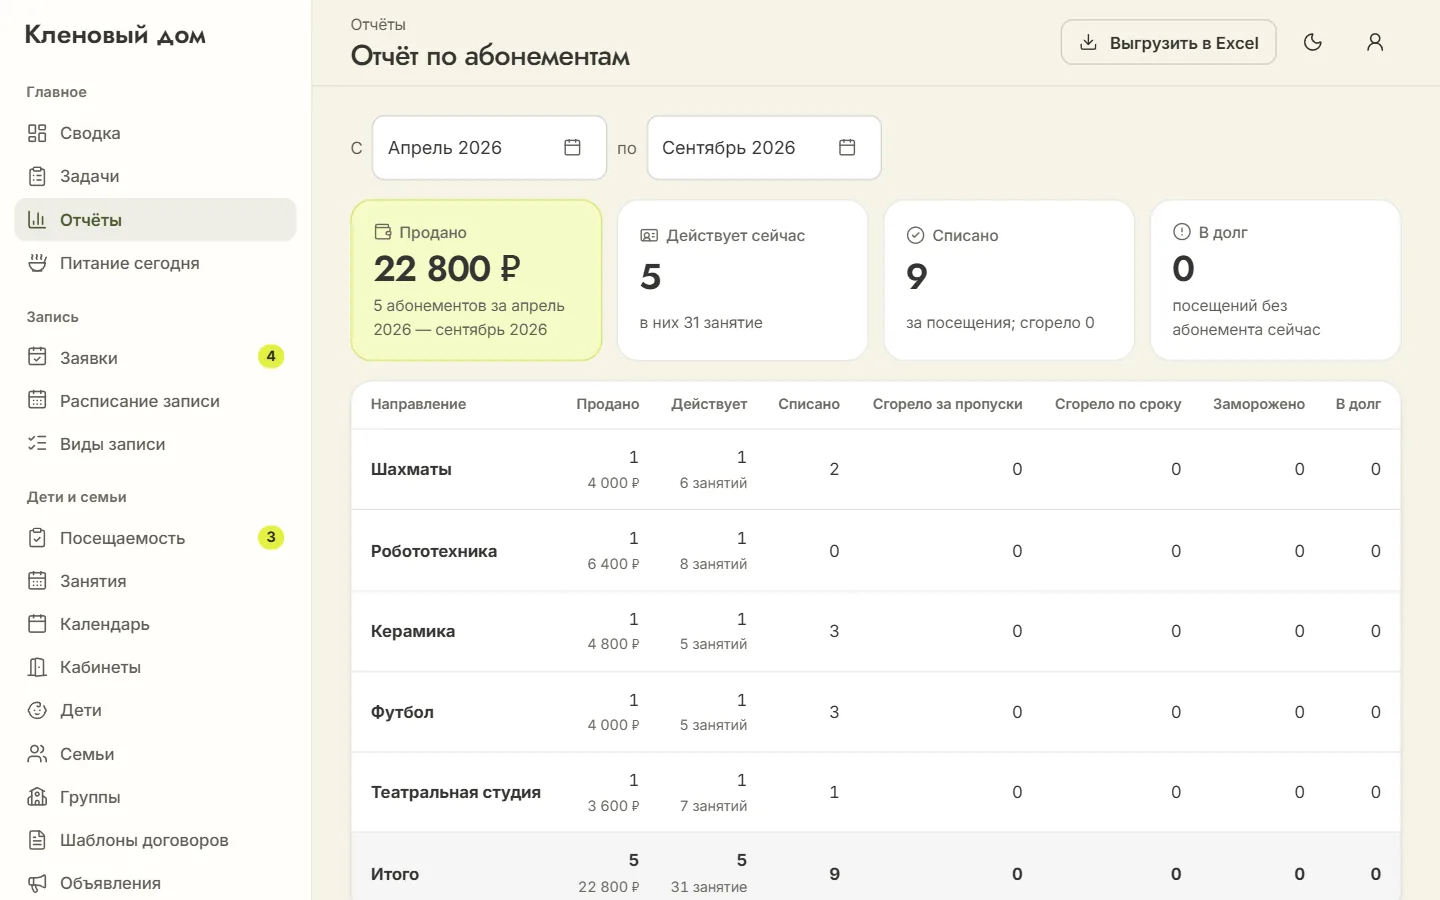
Task: Click the Семьи people icon
Action: [37, 754]
